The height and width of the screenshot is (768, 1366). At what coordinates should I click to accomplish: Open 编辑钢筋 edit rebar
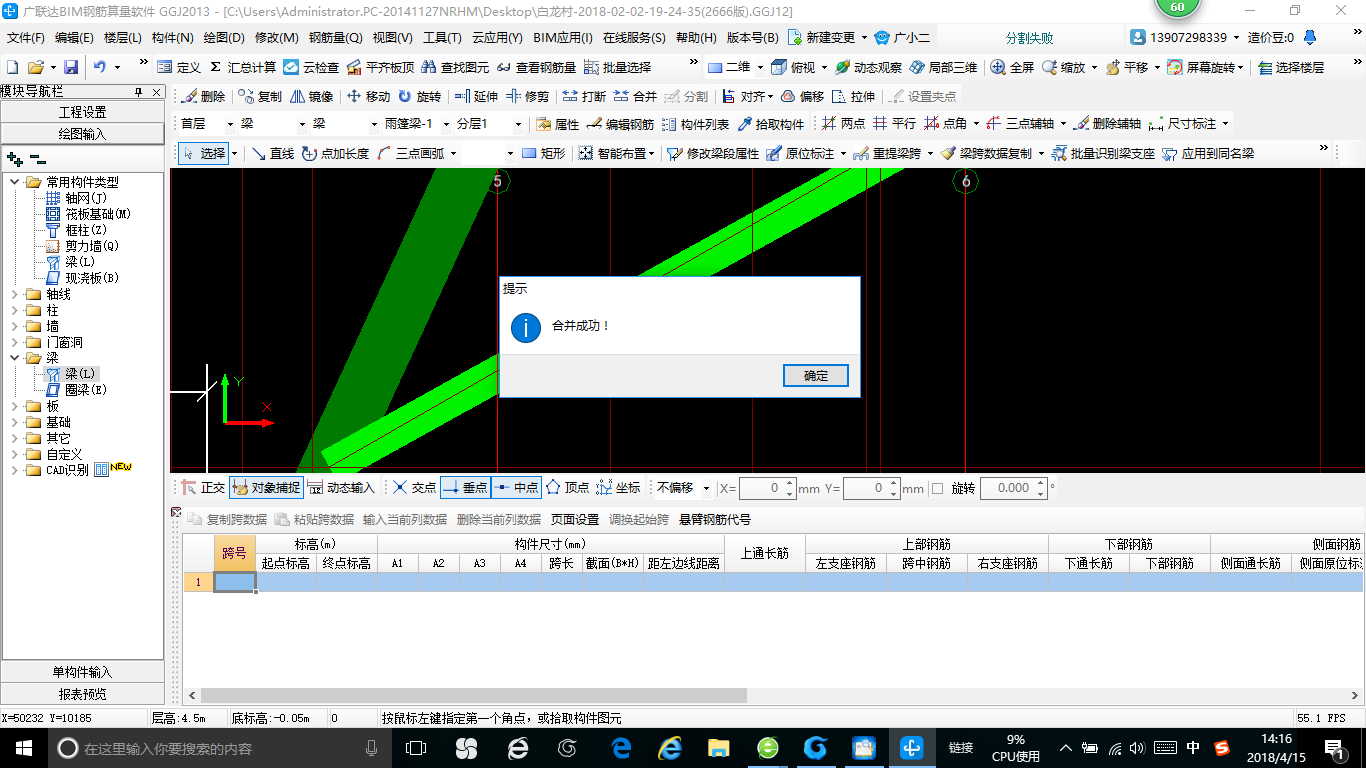620,125
